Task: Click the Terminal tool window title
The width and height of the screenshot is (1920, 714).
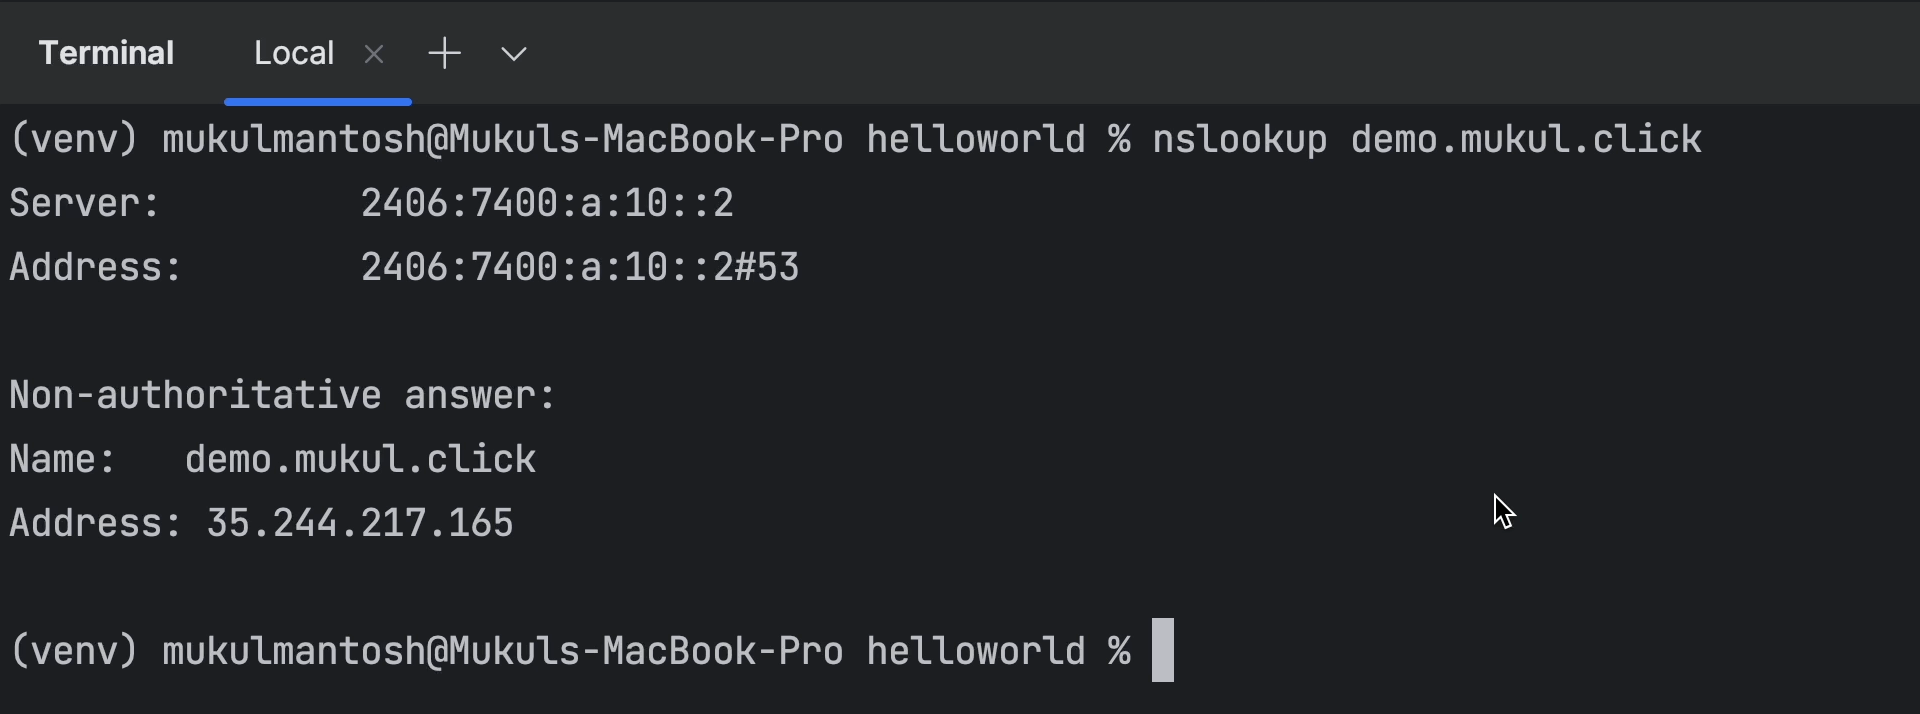Action: click(x=106, y=53)
